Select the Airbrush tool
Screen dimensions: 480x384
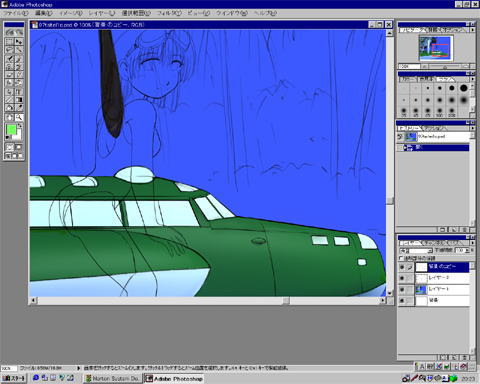[9, 58]
